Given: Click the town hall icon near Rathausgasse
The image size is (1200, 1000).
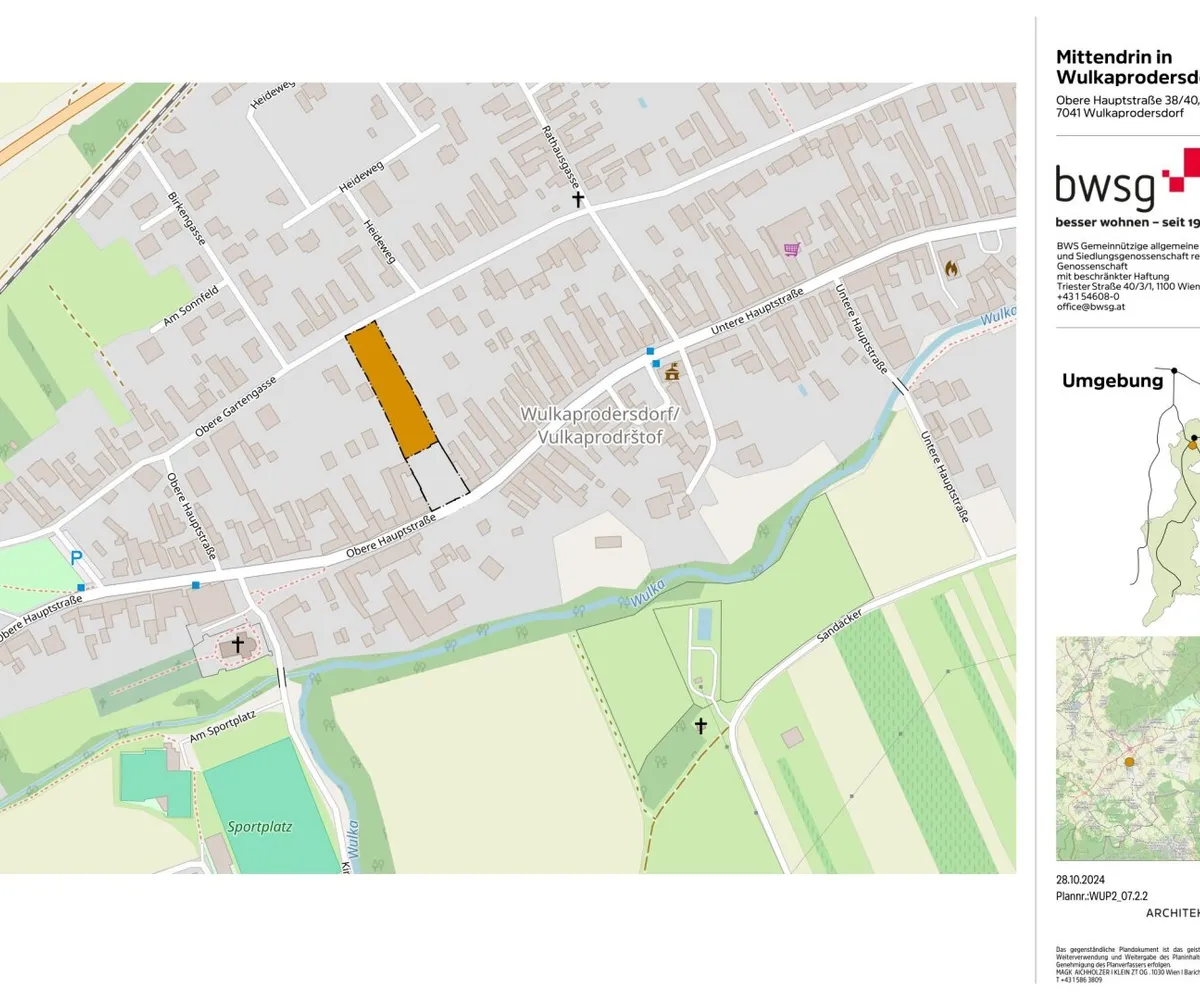Looking at the screenshot, I should [x=672, y=373].
